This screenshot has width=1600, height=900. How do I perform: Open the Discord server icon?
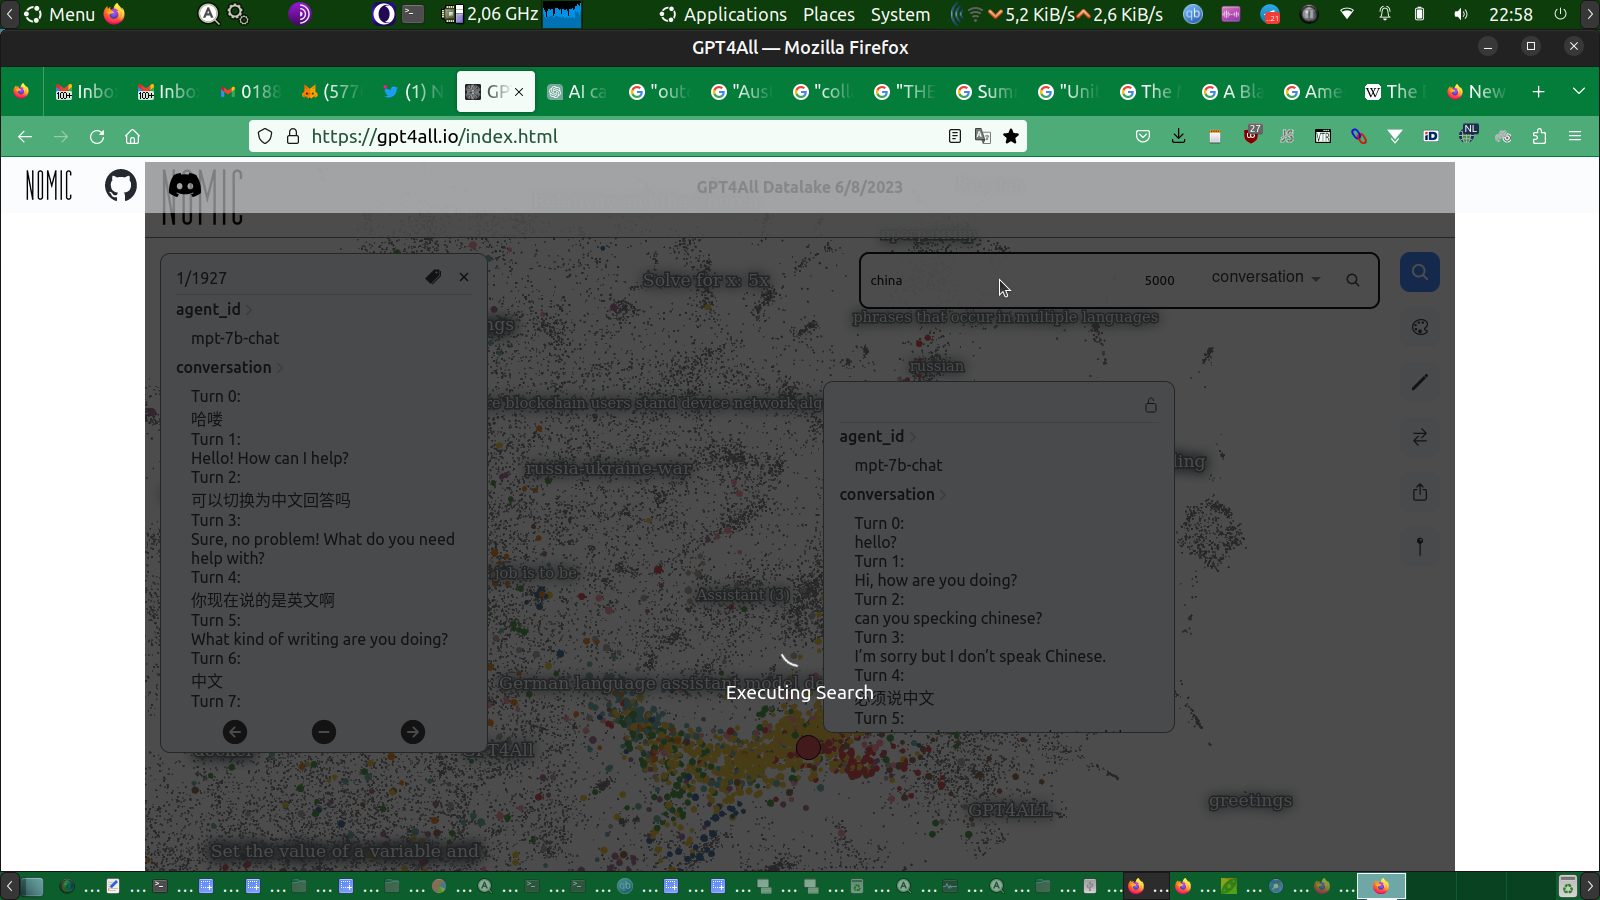click(185, 185)
